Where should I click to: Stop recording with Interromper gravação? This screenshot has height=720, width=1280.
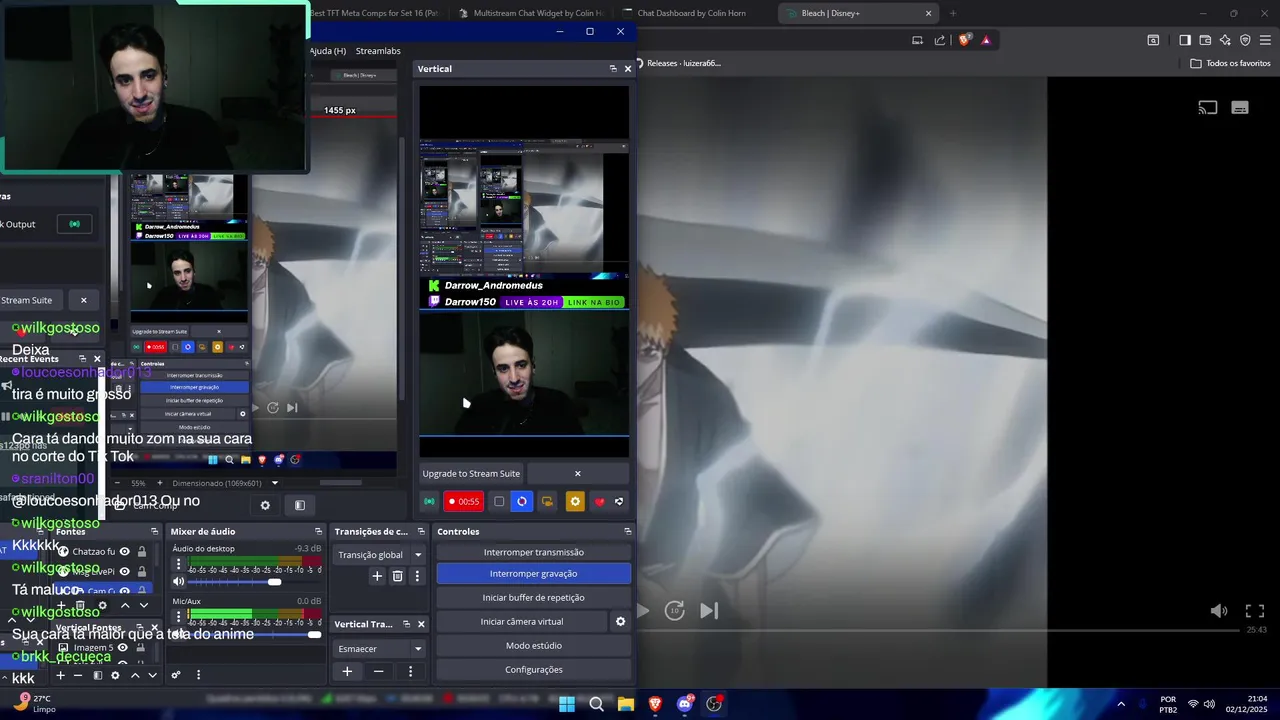(x=534, y=574)
